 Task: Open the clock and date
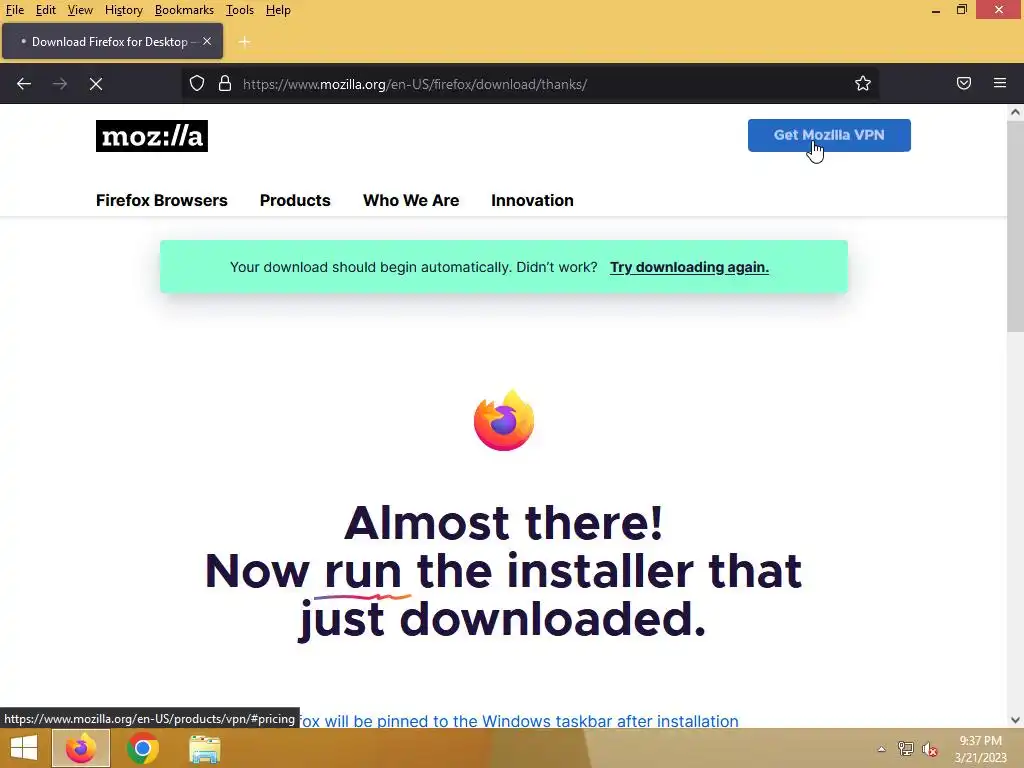(980, 749)
